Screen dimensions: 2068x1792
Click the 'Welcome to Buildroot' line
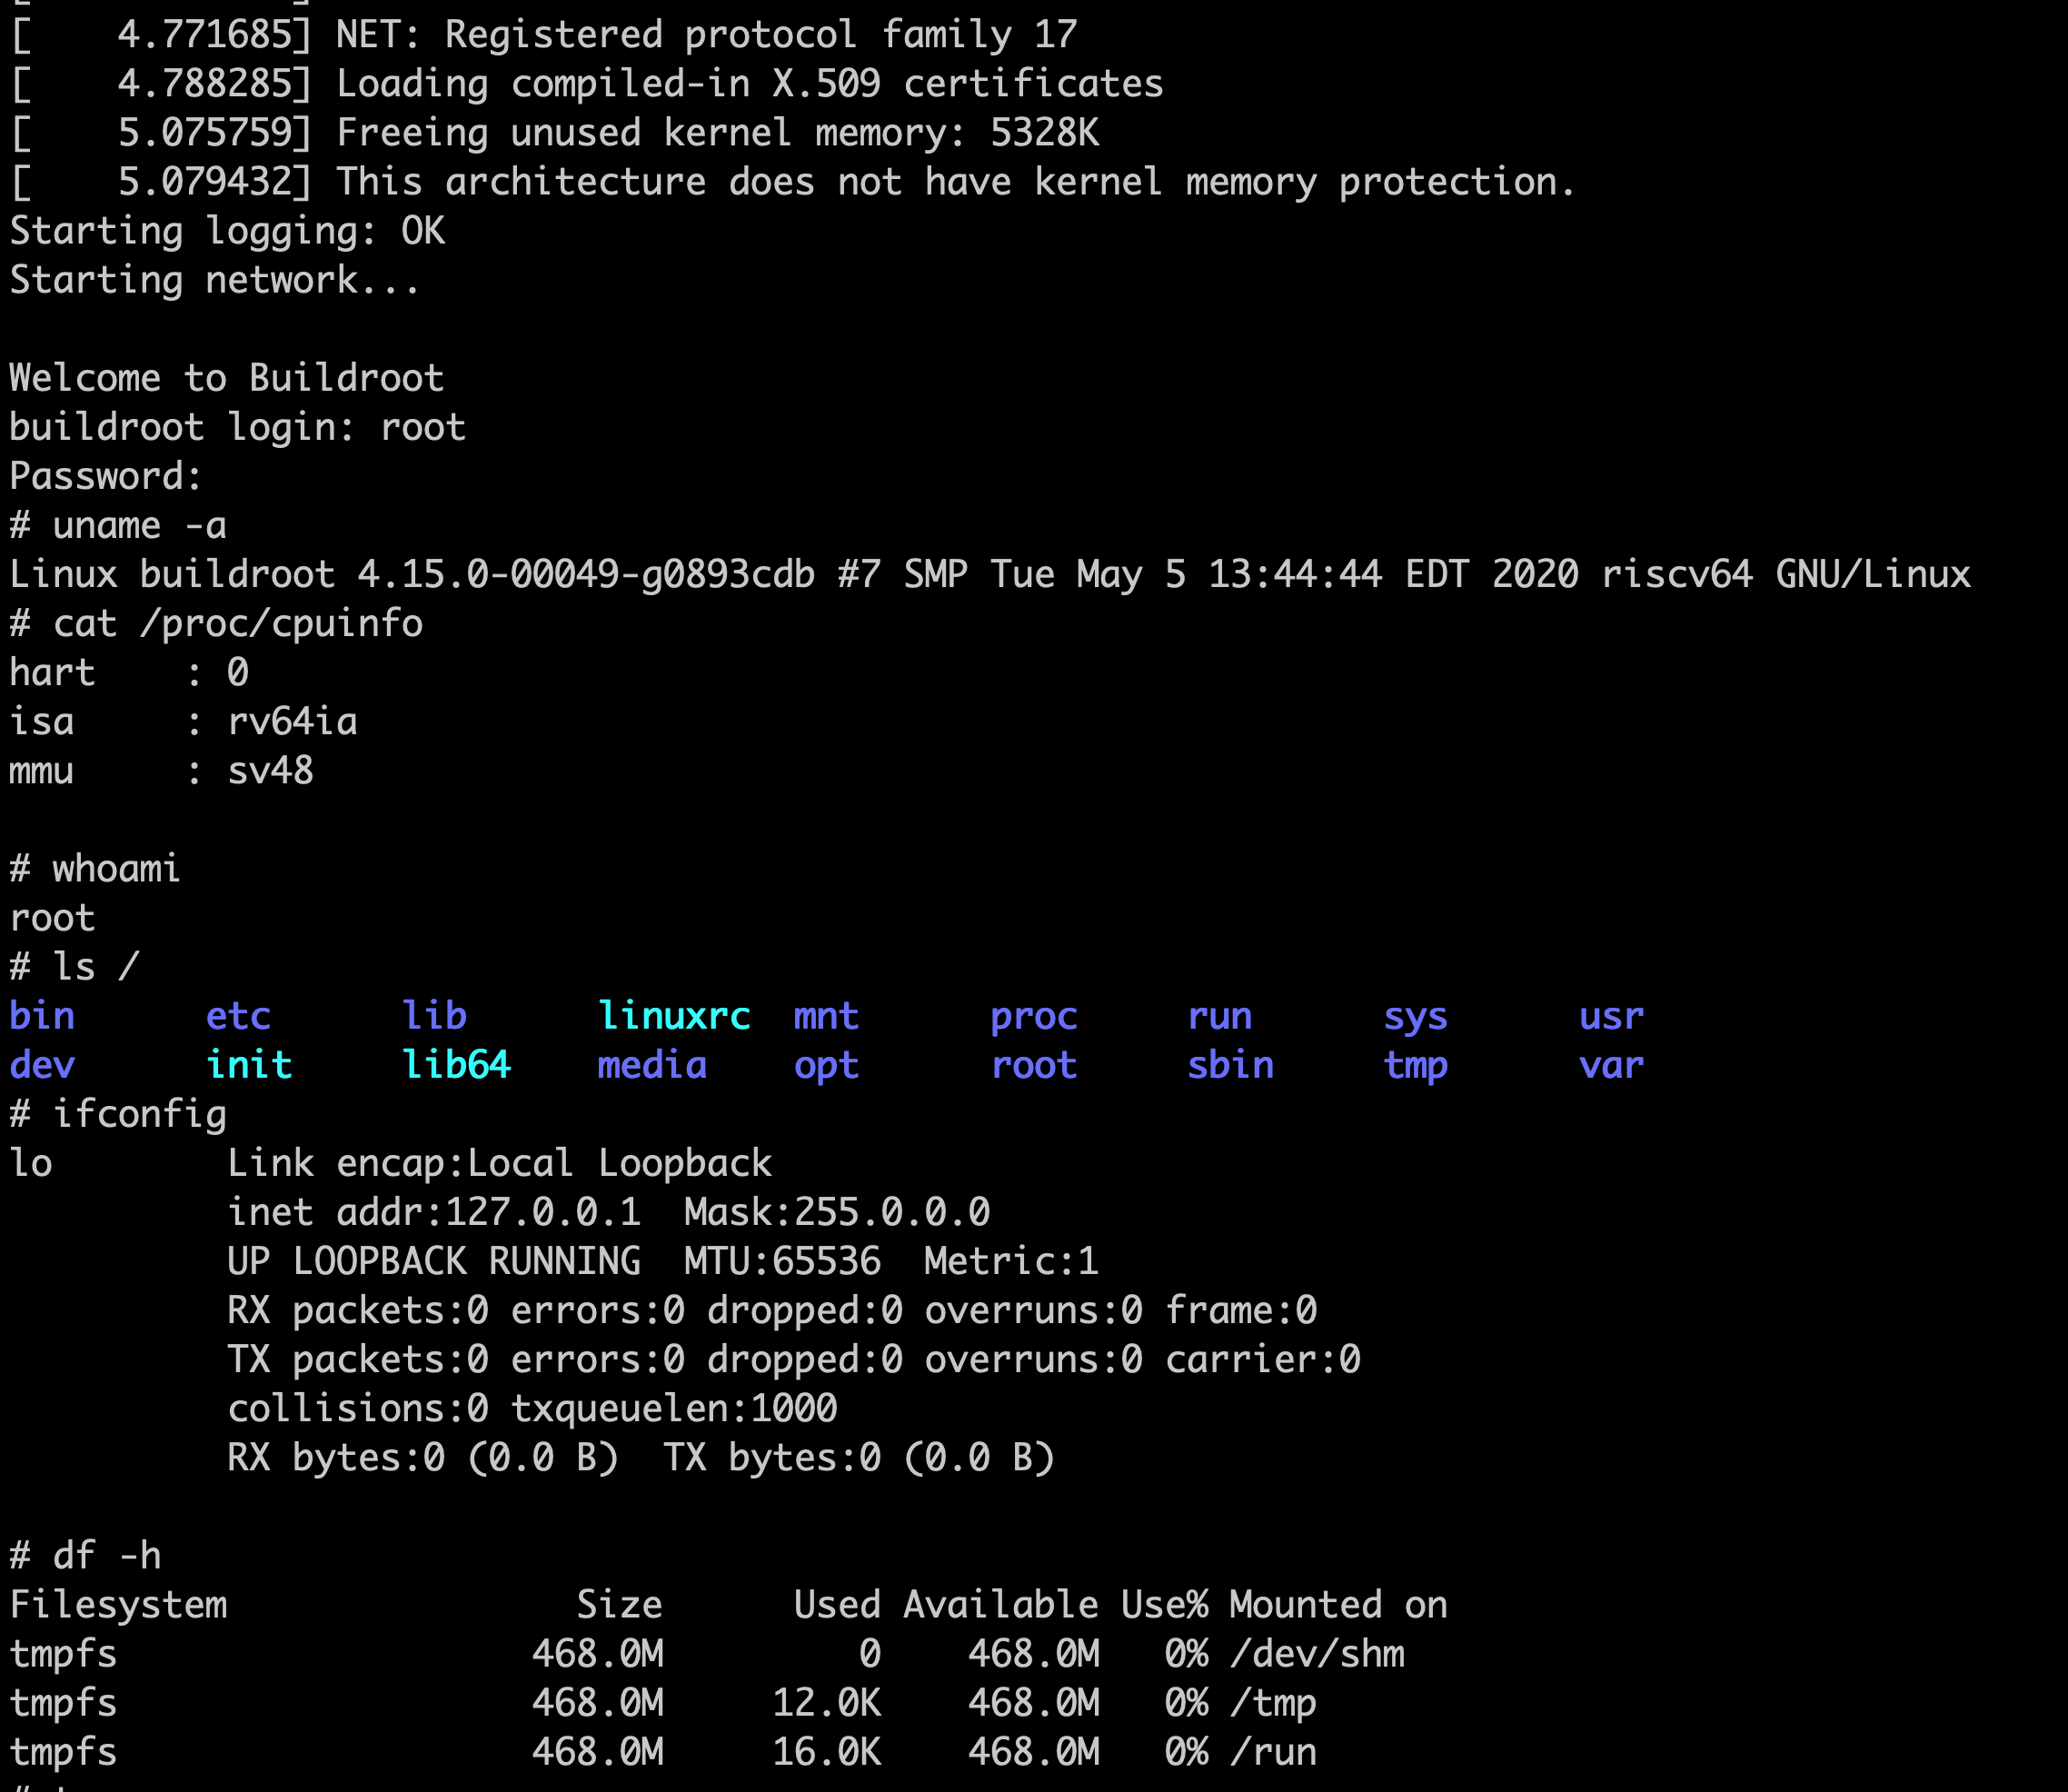point(227,378)
